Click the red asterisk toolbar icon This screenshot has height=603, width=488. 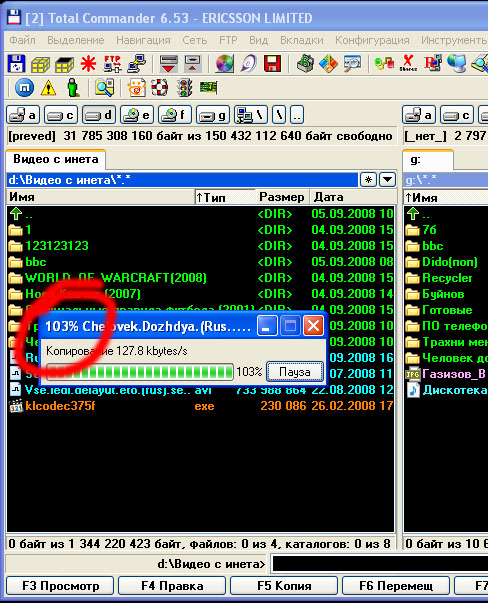(x=88, y=63)
